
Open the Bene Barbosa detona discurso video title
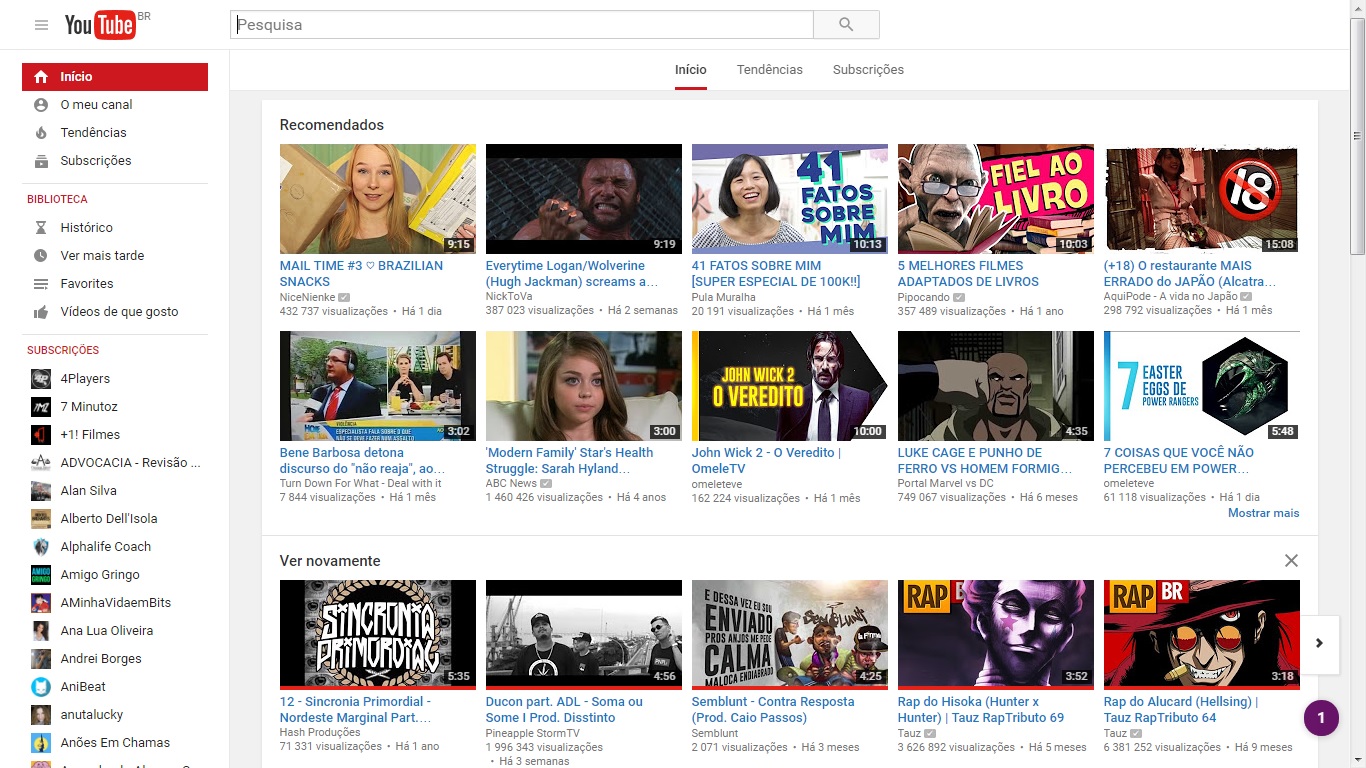363,461
